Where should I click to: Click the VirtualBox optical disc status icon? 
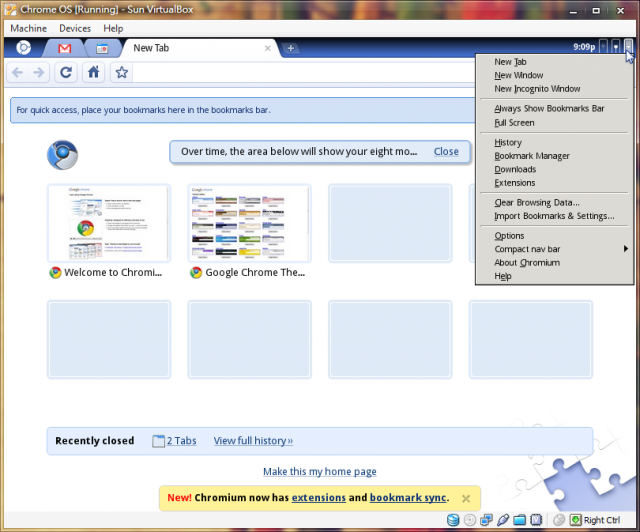470,520
